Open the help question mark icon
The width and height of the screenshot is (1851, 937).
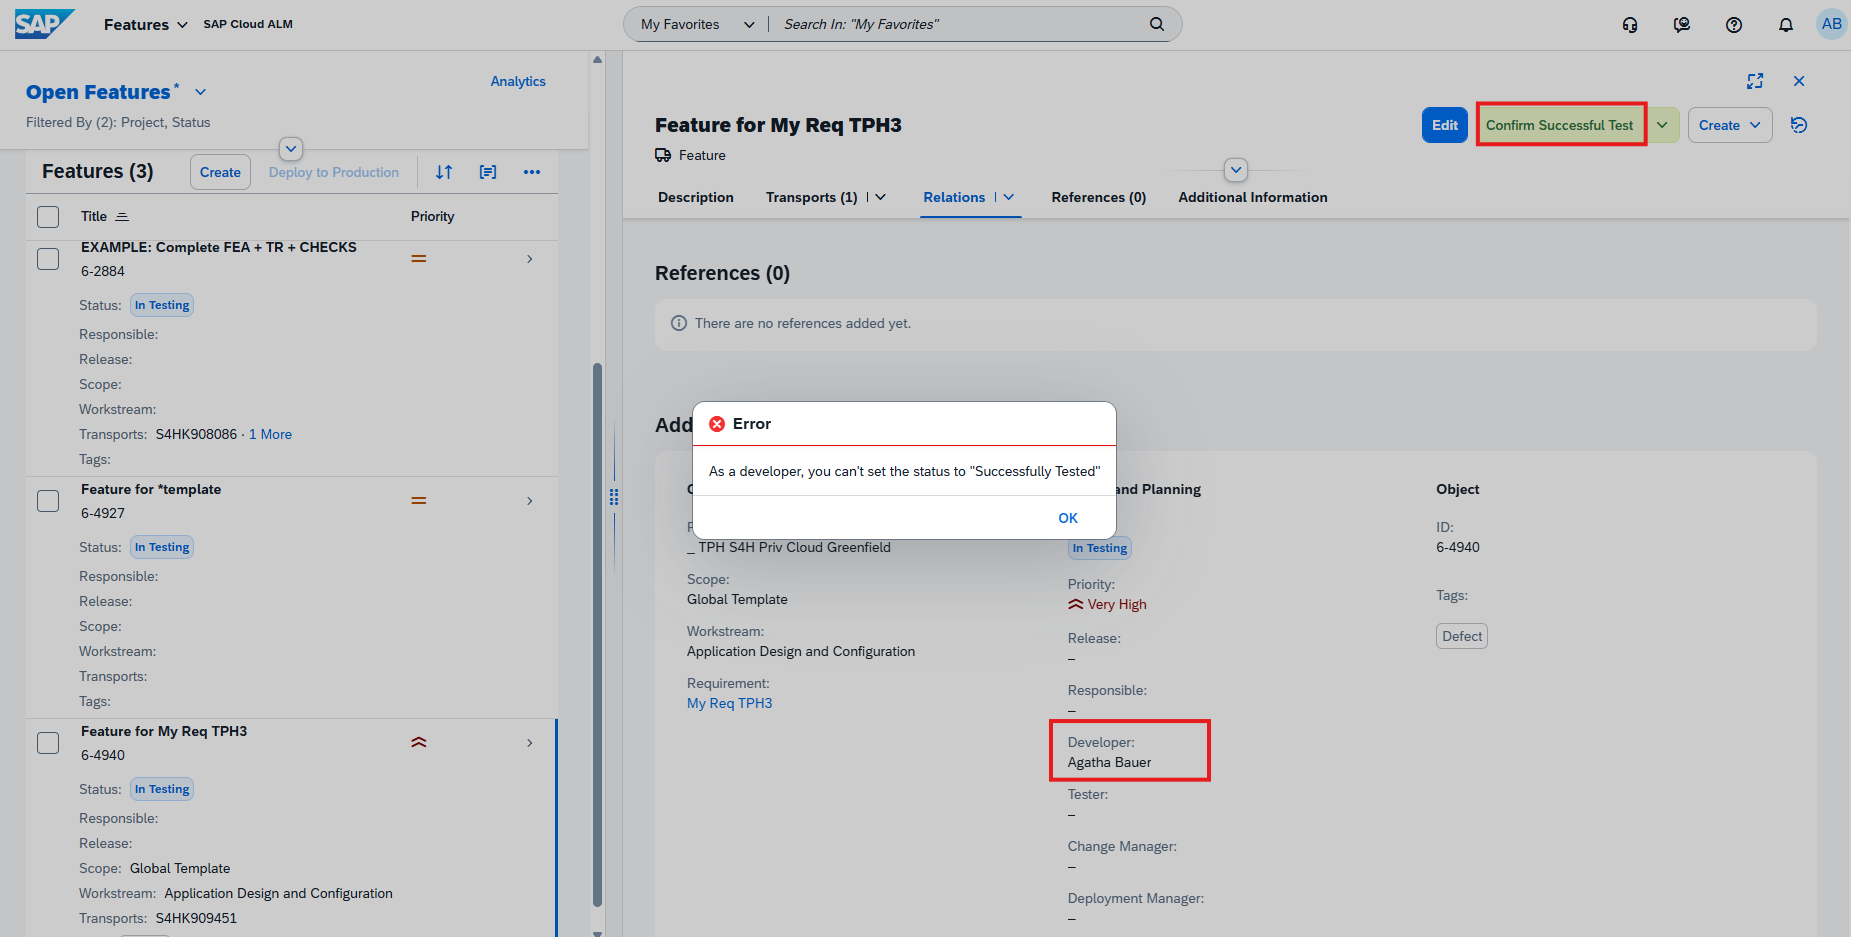coord(1734,25)
